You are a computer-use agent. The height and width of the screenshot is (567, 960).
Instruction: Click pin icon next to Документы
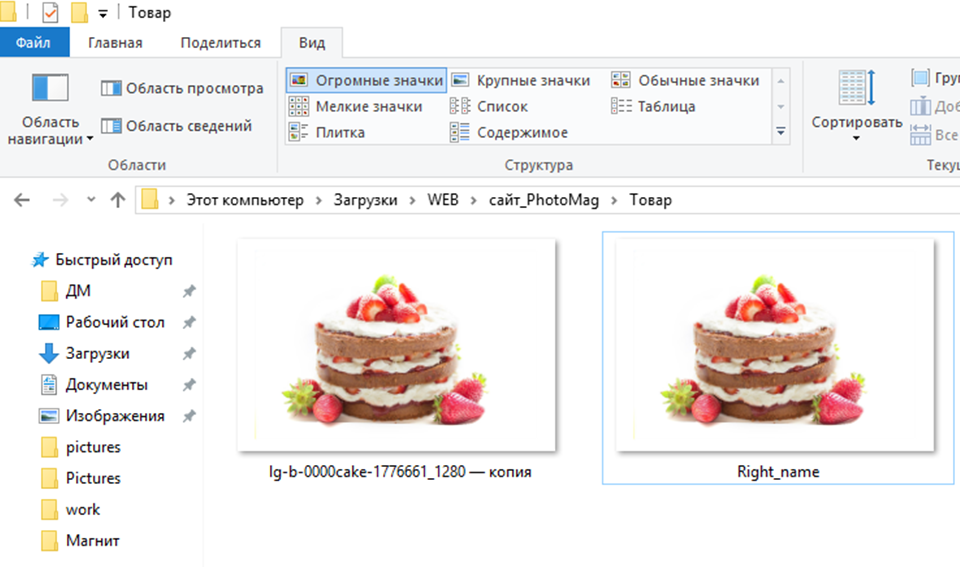pos(189,385)
